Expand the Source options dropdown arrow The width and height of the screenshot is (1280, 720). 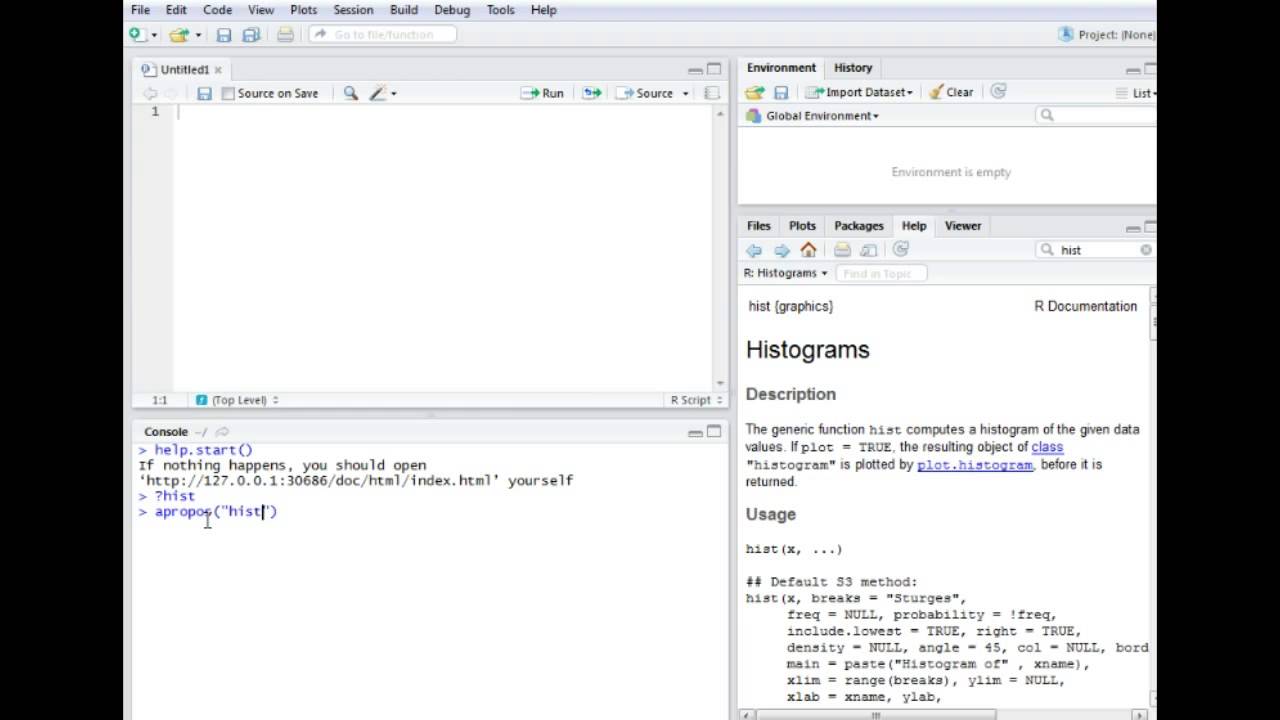(x=685, y=93)
